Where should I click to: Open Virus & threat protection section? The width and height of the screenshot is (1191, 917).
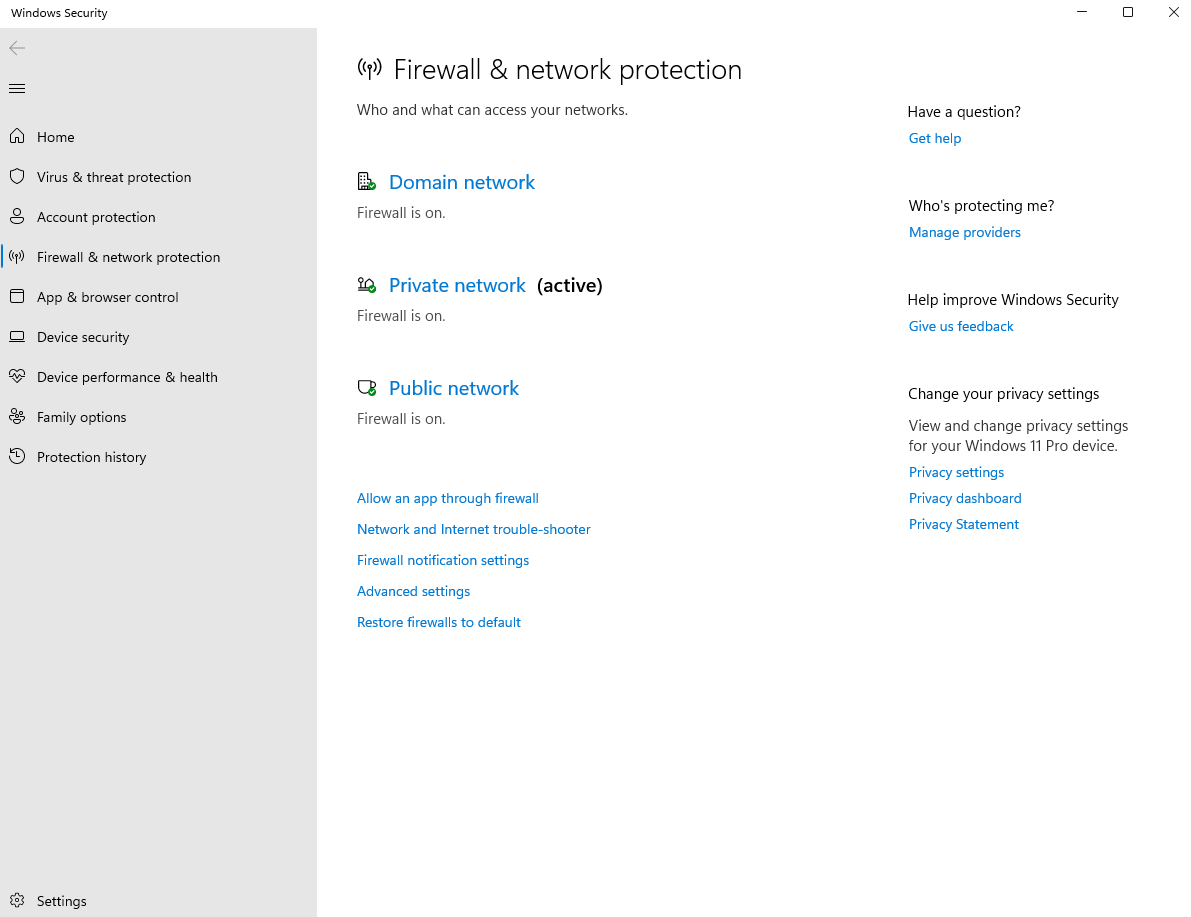(x=114, y=177)
